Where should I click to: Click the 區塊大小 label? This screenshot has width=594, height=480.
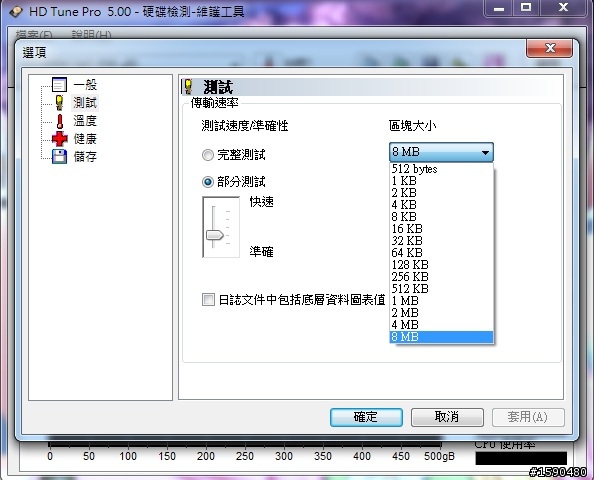pos(413,126)
